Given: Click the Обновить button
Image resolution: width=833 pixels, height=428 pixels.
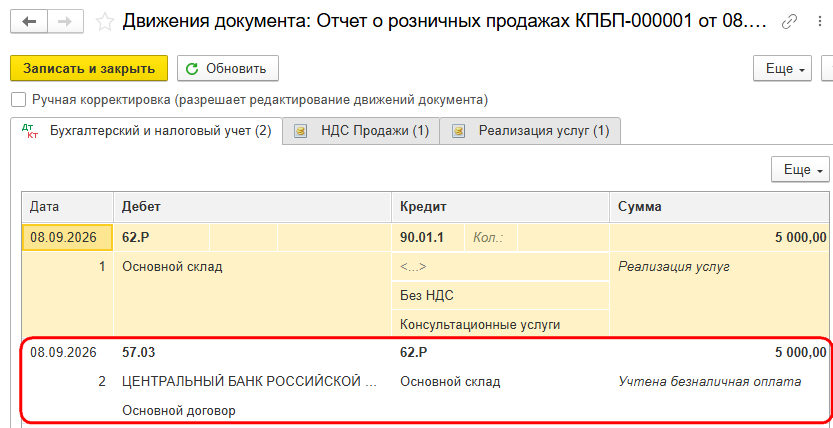Looking at the screenshot, I should coord(228,69).
